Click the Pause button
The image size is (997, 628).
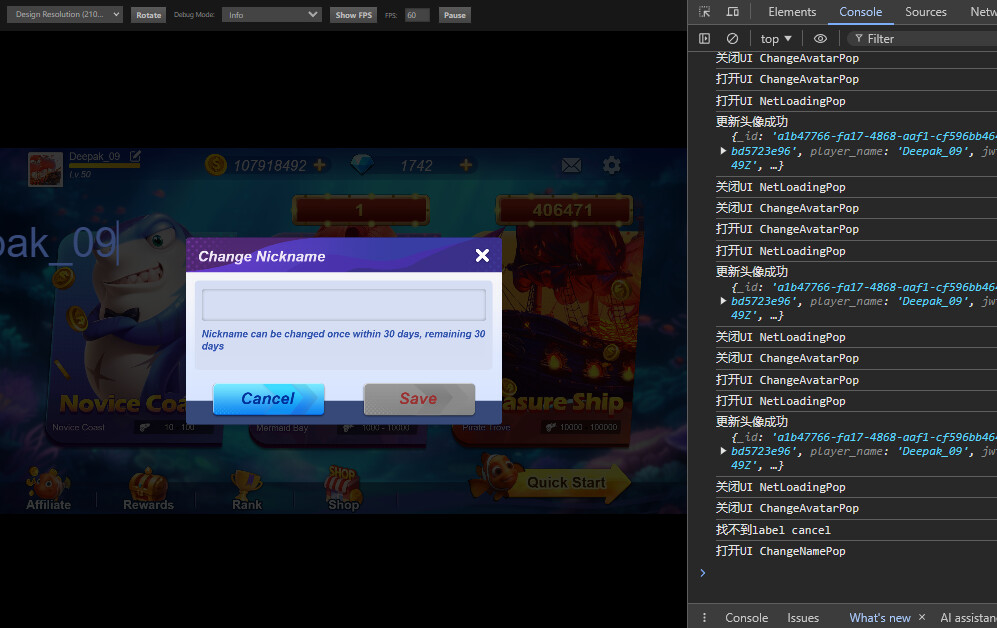[x=455, y=15]
